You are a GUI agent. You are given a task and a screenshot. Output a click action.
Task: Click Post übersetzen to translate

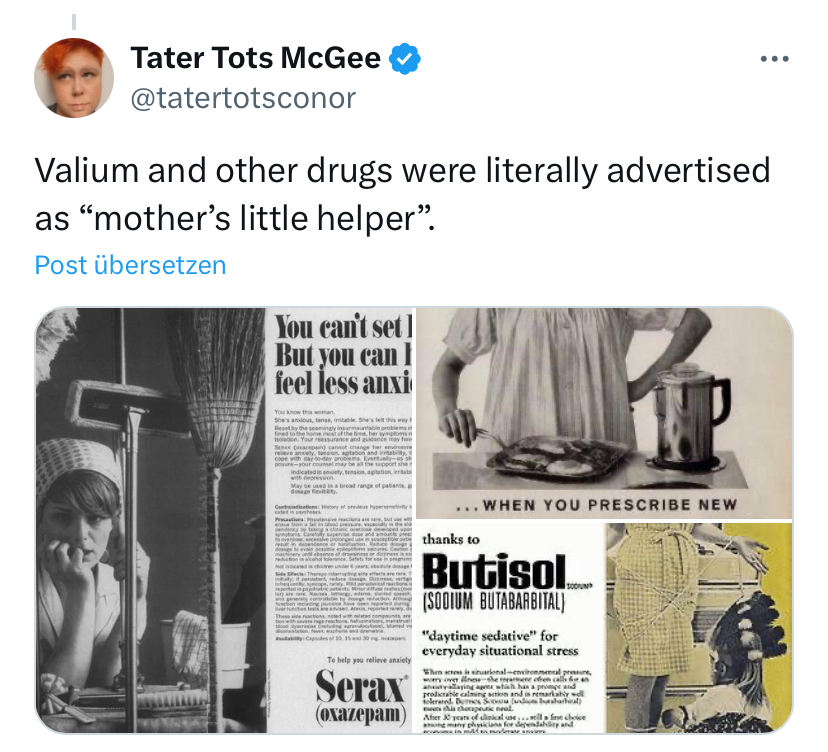[130, 265]
